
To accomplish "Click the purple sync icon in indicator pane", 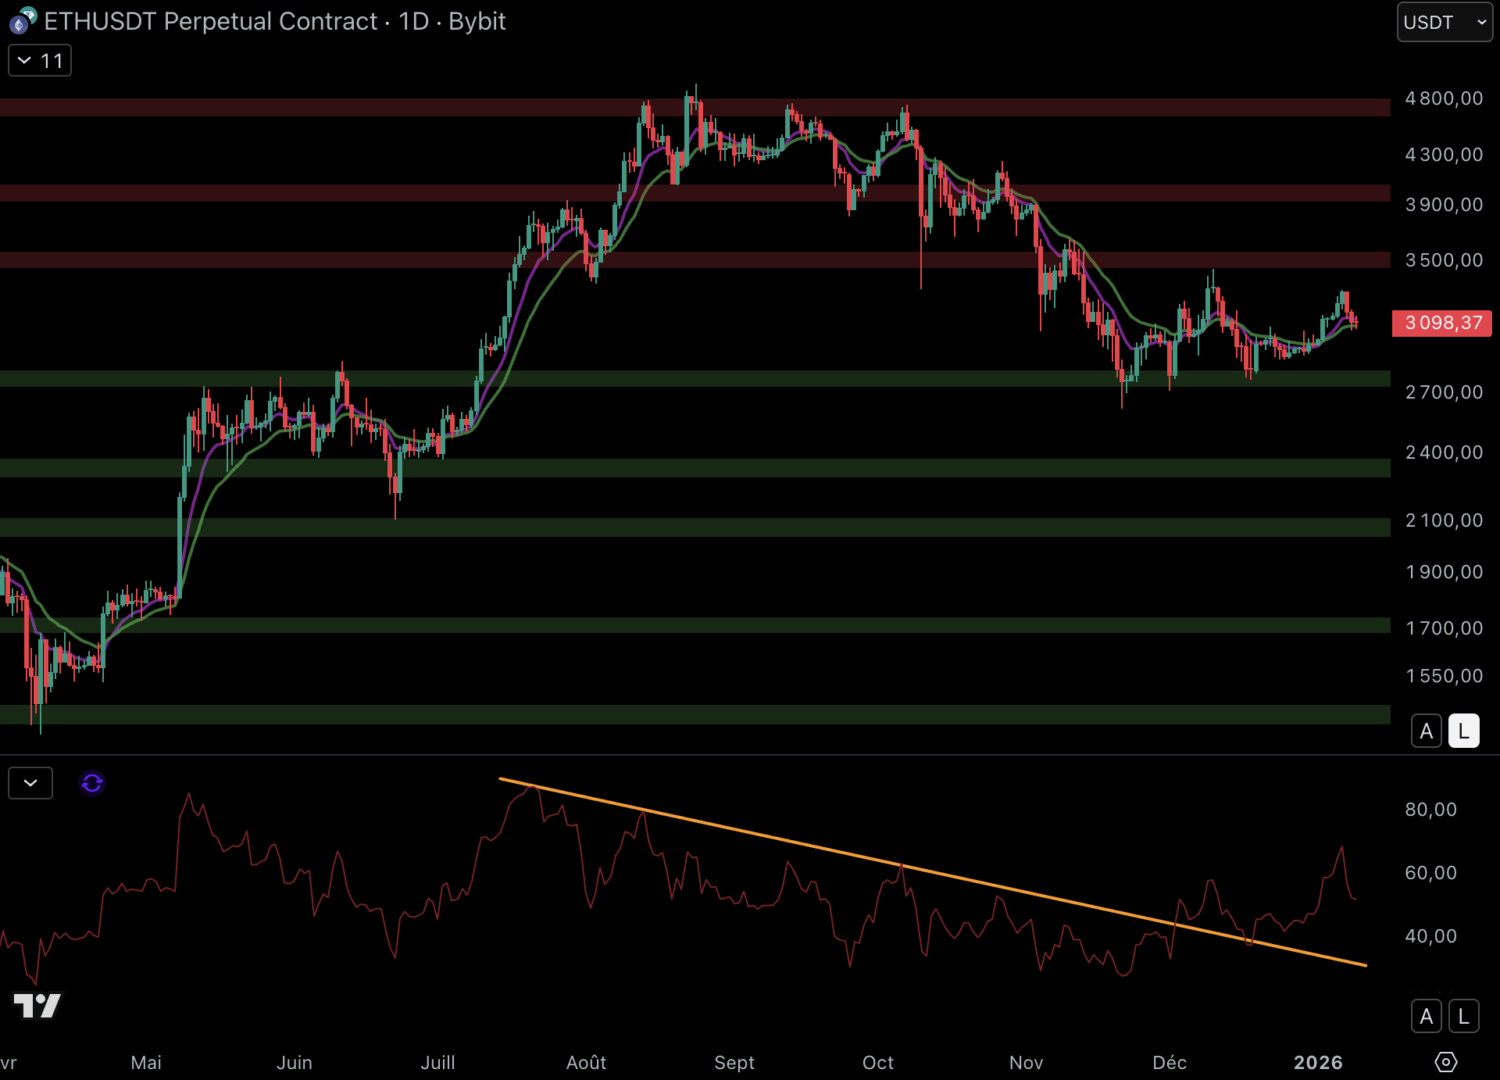I will click(x=92, y=783).
